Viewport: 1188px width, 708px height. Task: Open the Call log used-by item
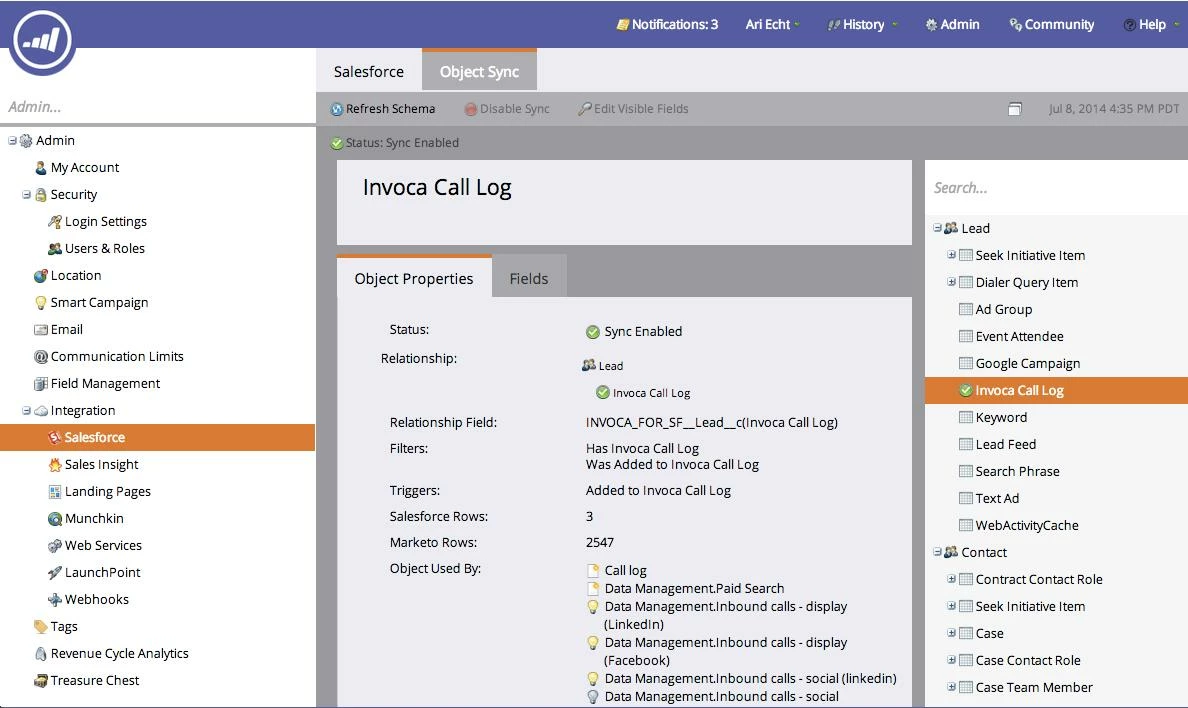pos(617,570)
